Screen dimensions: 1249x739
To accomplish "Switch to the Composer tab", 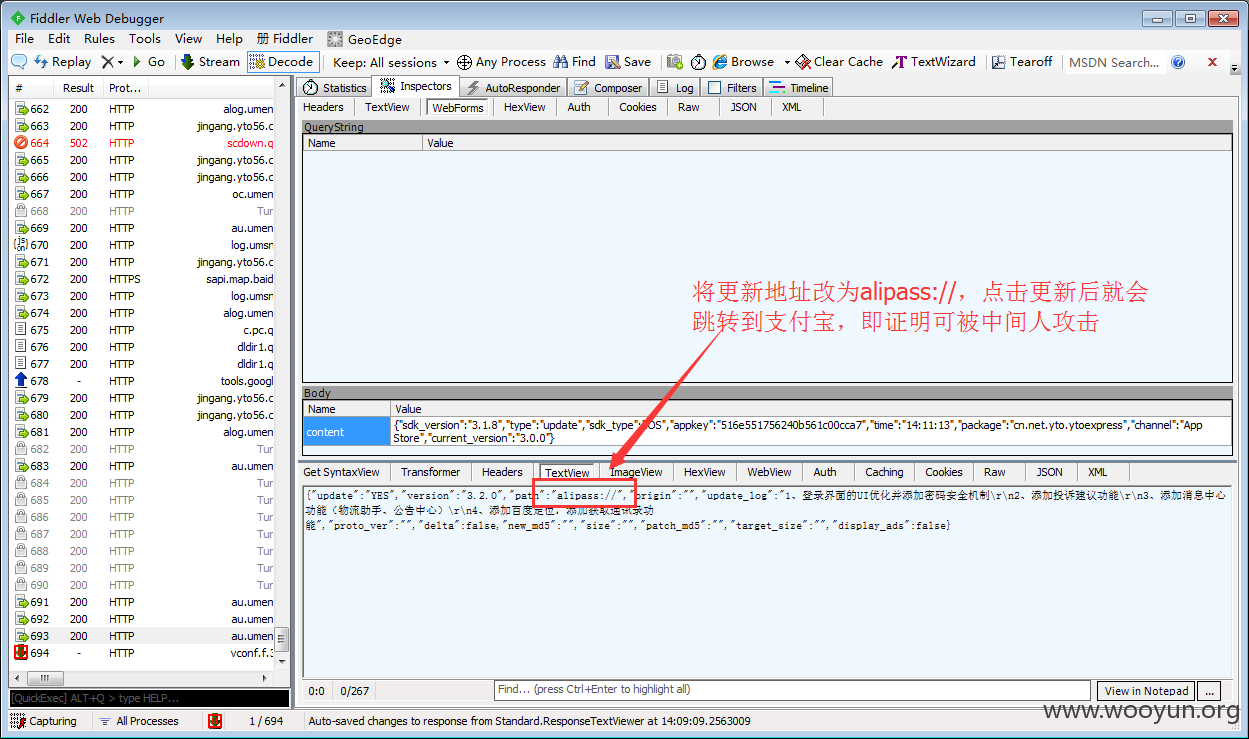I will tap(609, 88).
